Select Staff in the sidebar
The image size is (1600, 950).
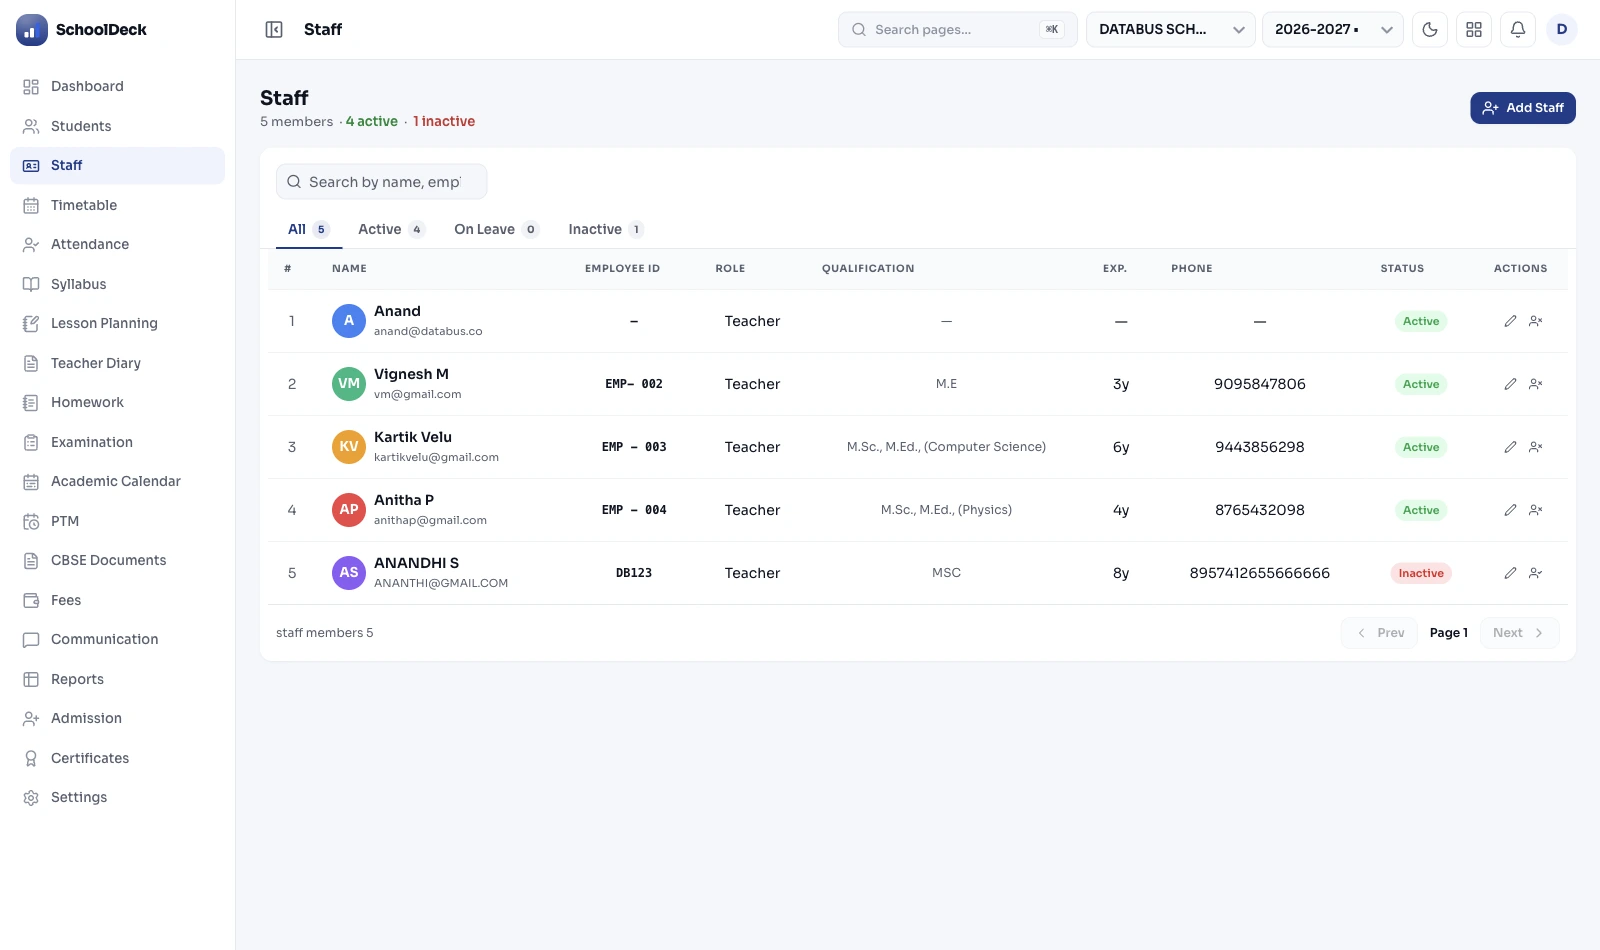pyautogui.click(x=117, y=166)
